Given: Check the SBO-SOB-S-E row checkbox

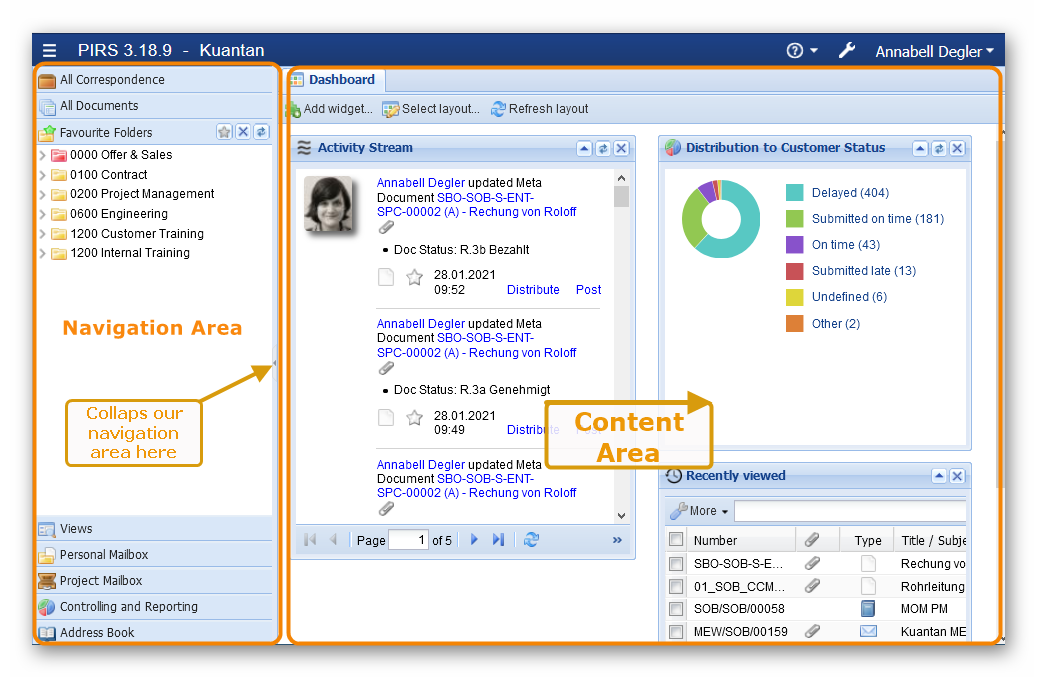Looking at the screenshot, I should [676, 564].
